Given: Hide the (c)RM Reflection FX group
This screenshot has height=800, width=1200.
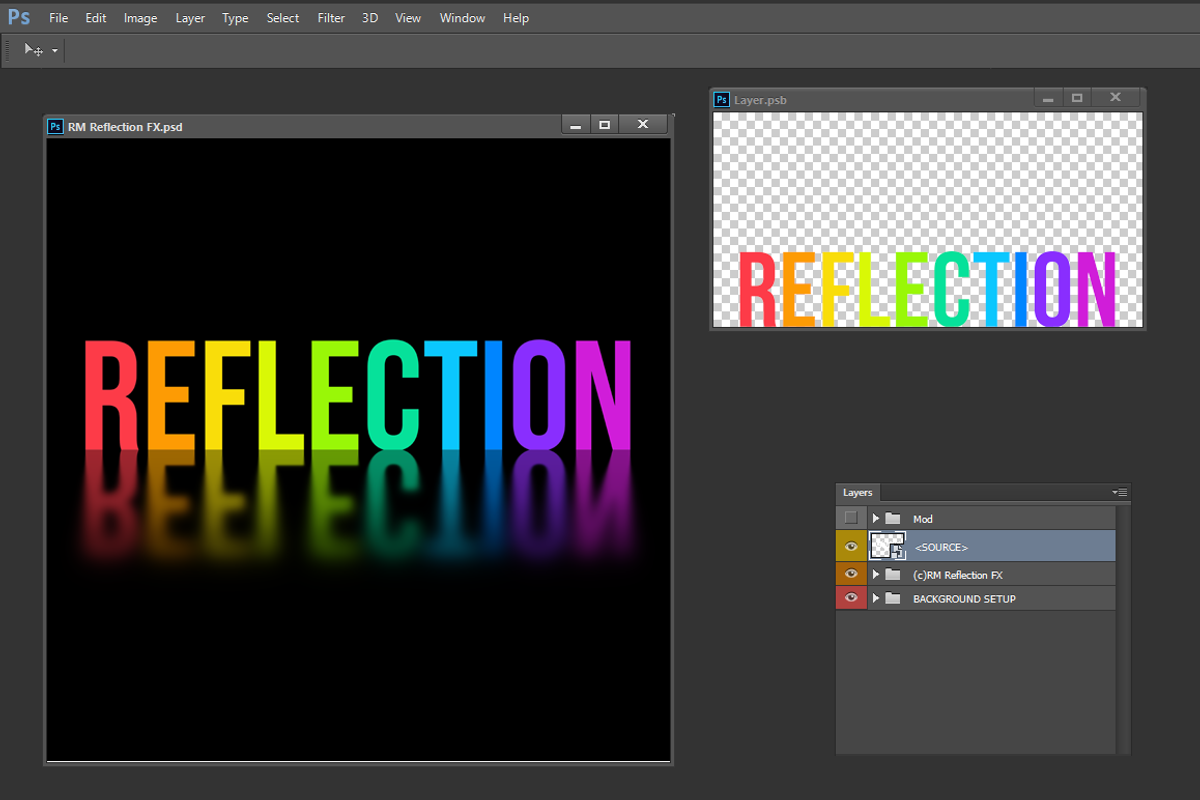Looking at the screenshot, I should click(851, 574).
